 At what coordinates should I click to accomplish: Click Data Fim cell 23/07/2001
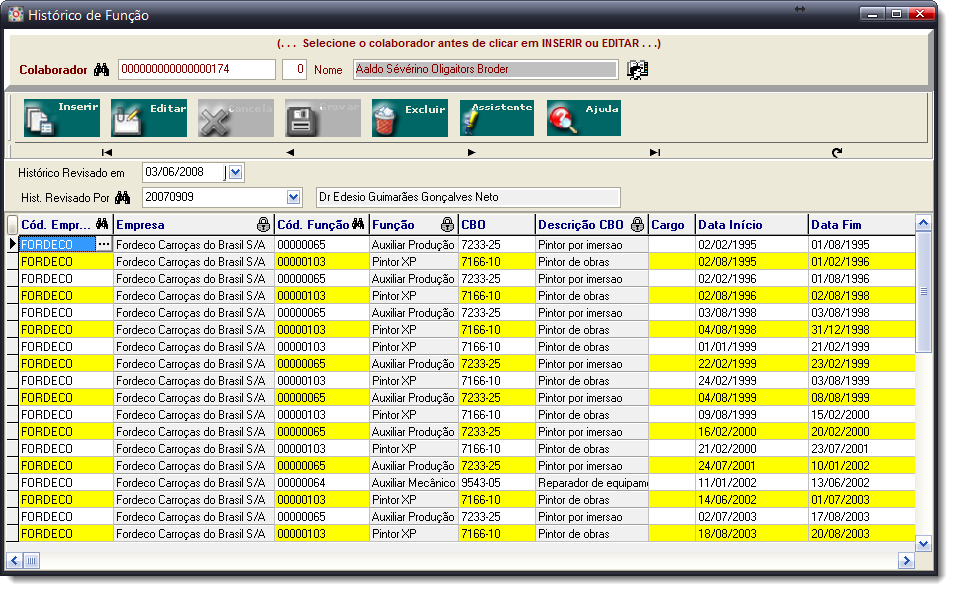[861, 449]
